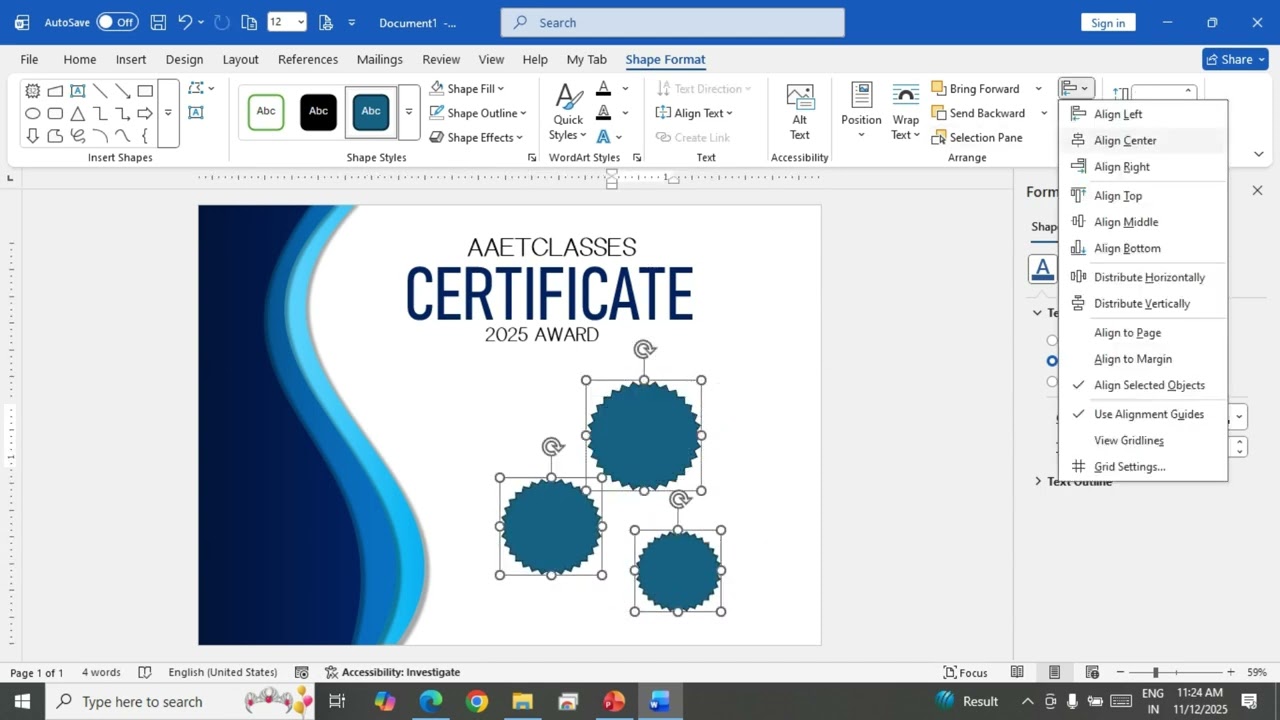Switch to Web Layout view icon
The image size is (1280, 720).
[x=1092, y=673]
